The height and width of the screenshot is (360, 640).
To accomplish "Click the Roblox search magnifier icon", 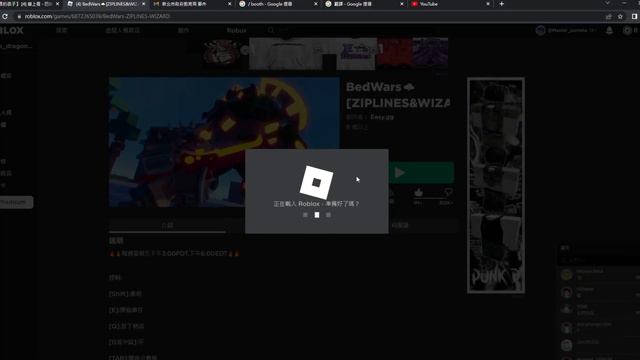I will [271, 30].
